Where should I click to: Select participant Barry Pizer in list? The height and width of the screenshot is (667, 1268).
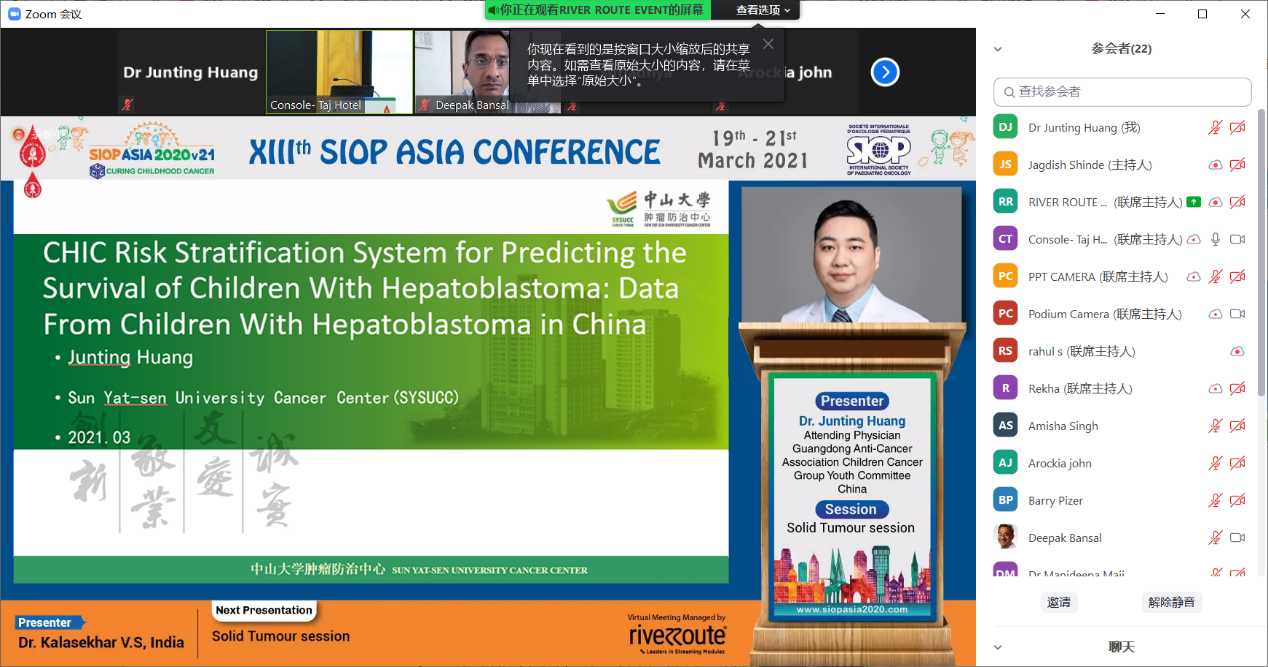click(1120, 500)
